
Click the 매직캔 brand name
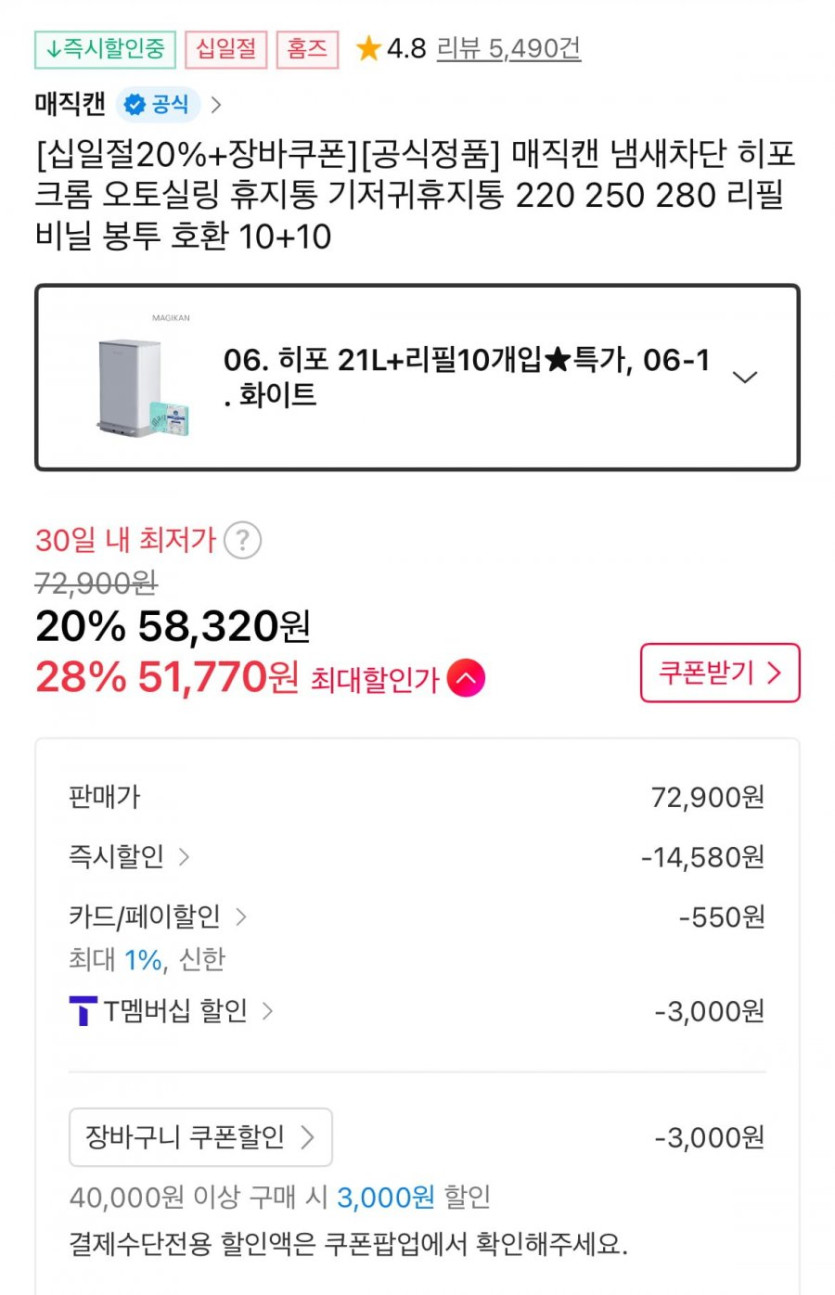coord(70,104)
